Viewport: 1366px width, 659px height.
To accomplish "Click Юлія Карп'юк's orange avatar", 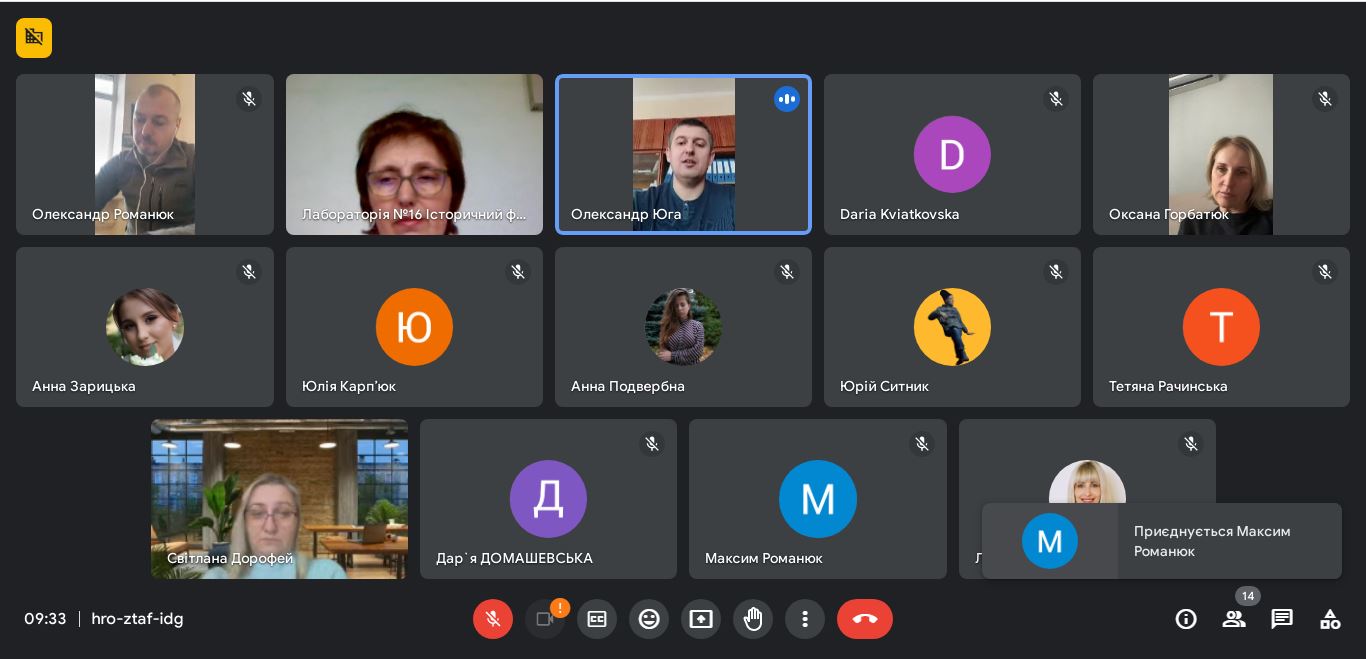I will [414, 327].
